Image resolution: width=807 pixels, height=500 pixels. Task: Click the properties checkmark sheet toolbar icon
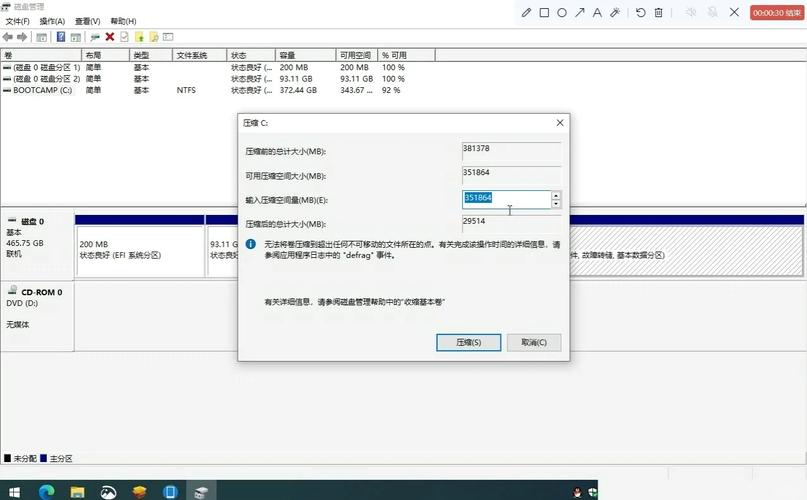click(x=124, y=37)
